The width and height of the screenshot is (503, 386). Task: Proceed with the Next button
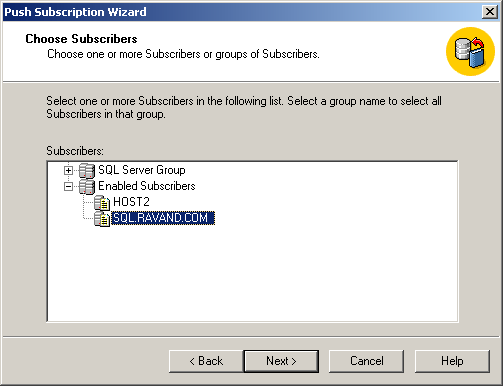pyautogui.click(x=281, y=361)
